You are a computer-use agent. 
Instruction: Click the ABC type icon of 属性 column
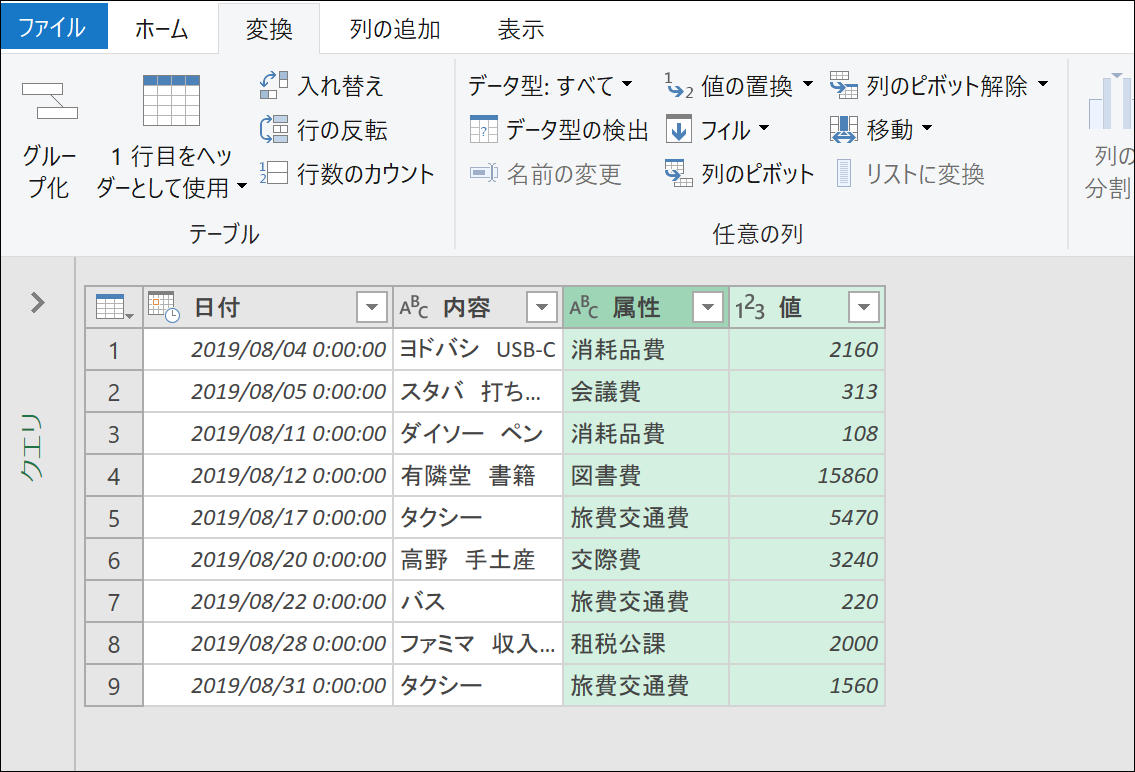[x=583, y=307]
